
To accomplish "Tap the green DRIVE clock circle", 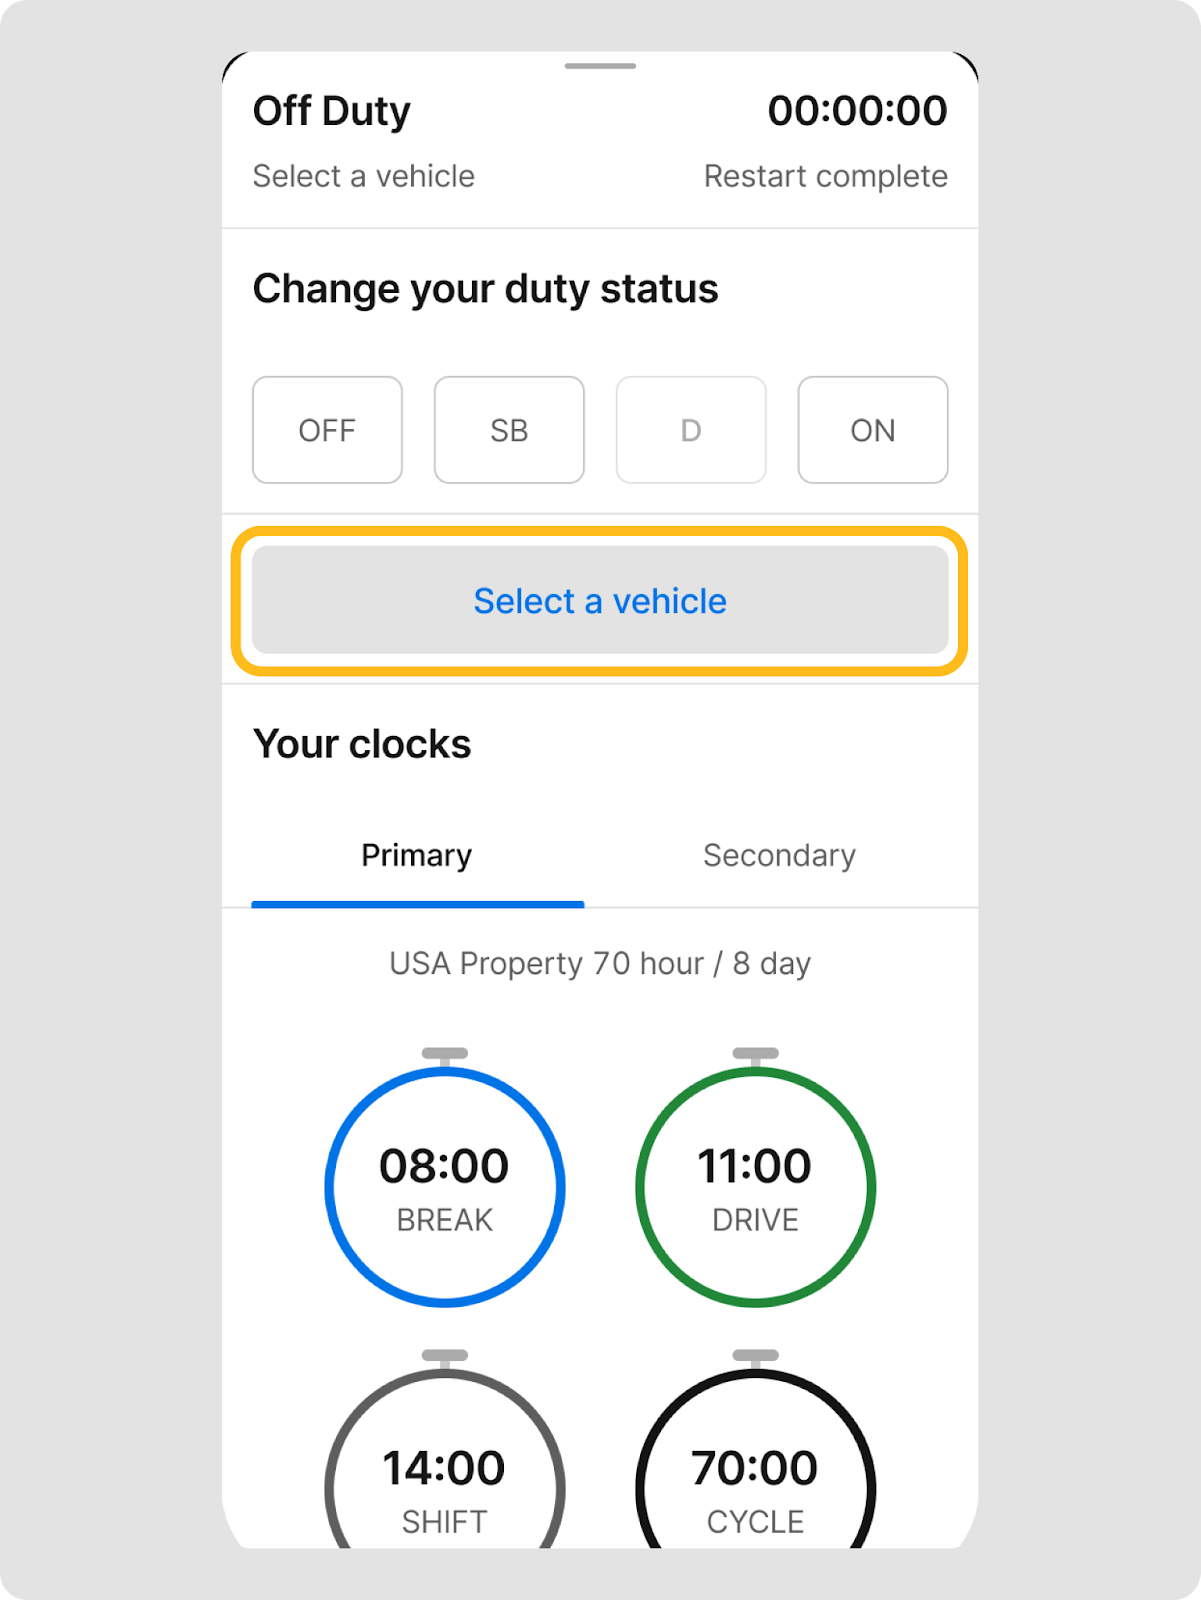I will tap(755, 1187).
